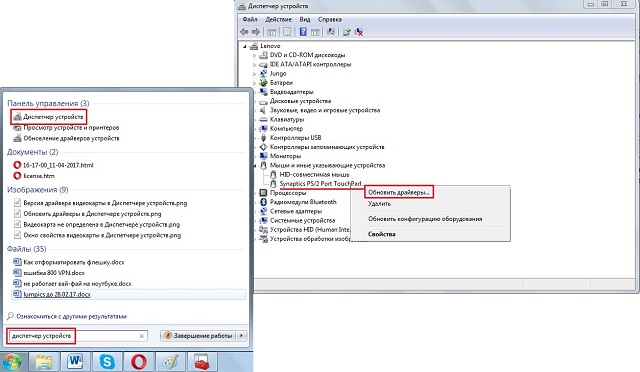Click the battery icon next to Батареи
The height and width of the screenshot is (372, 640).
[x=263, y=82]
